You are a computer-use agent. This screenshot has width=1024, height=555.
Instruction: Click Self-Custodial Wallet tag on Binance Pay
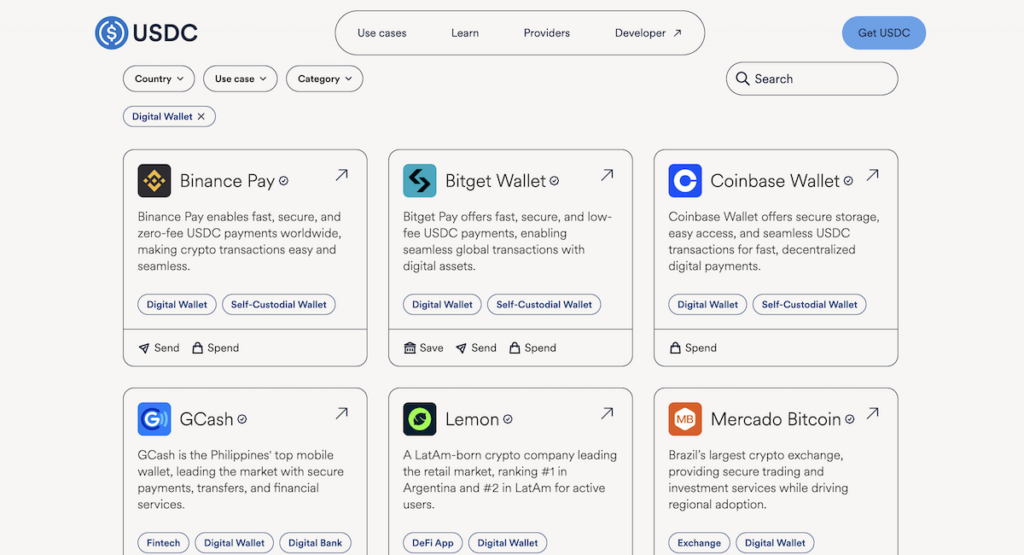pyautogui.click(x=279, y=304)
